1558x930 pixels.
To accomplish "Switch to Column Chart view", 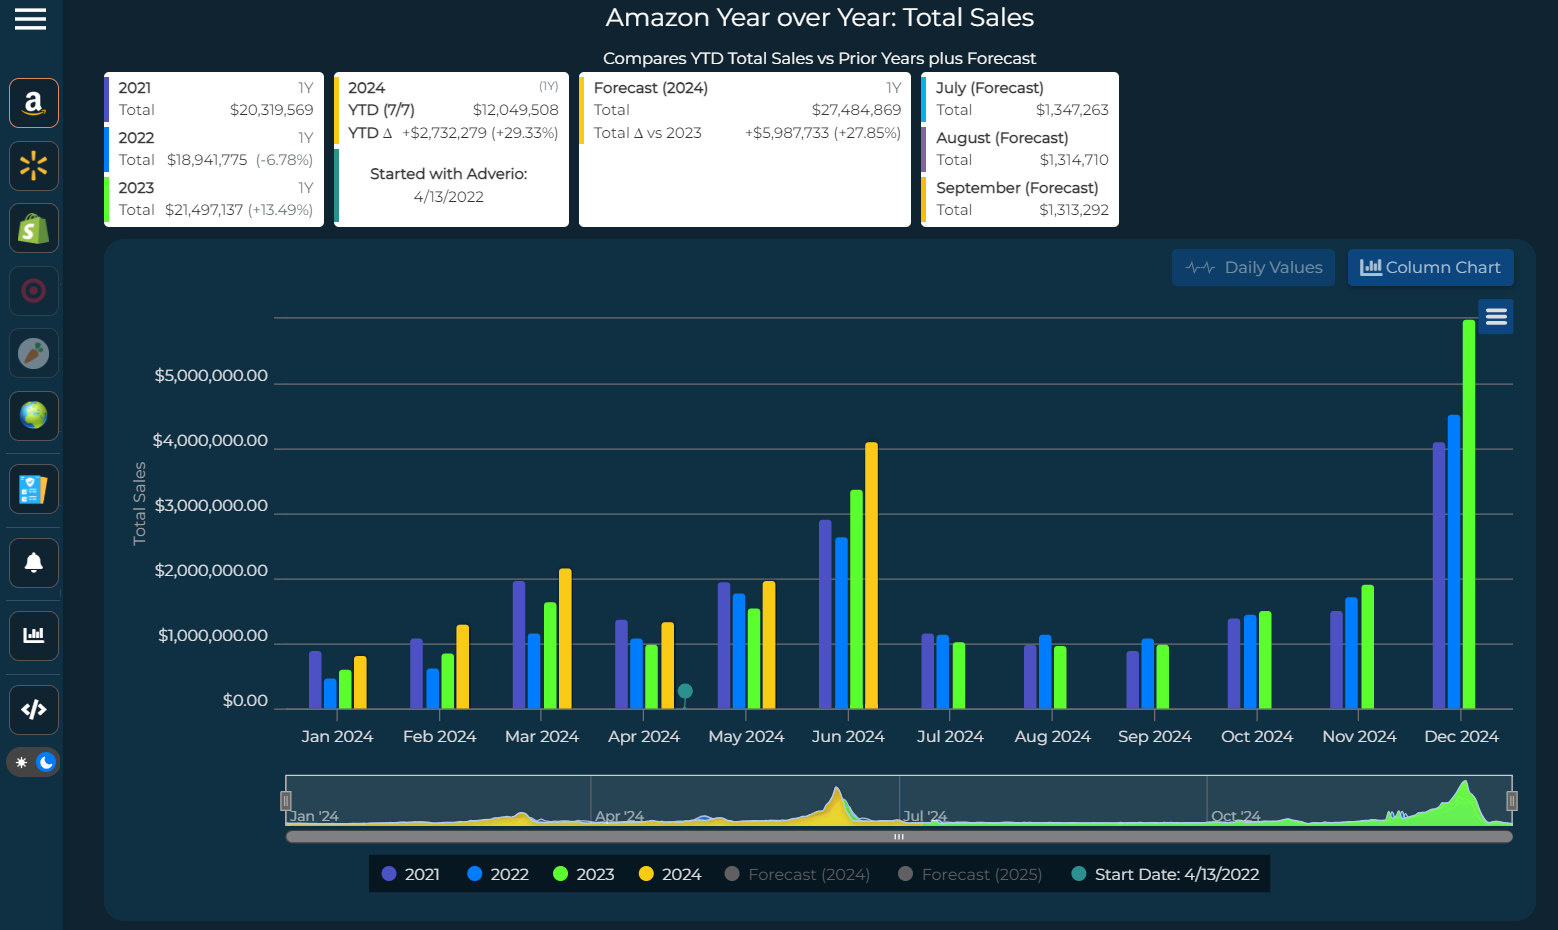I will pos(1430,268).
